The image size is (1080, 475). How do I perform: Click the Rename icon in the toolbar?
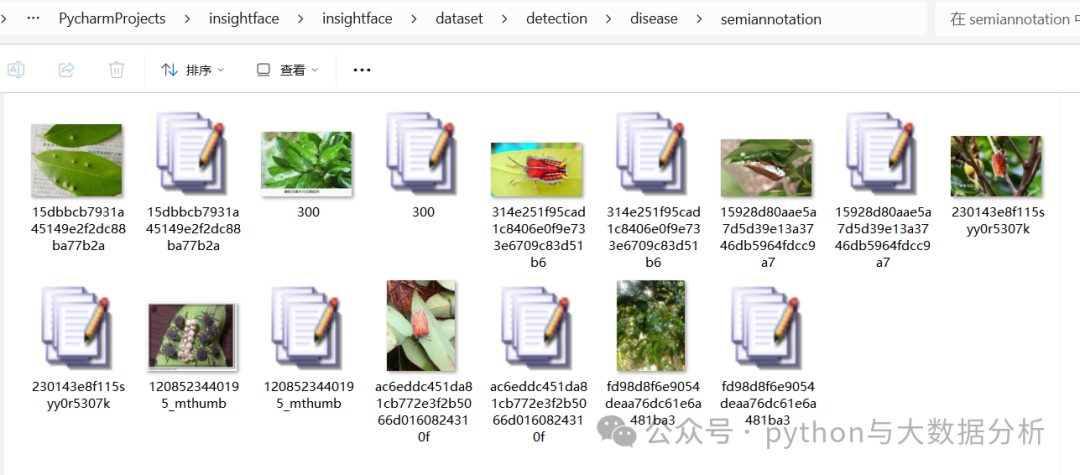point(17,70)
